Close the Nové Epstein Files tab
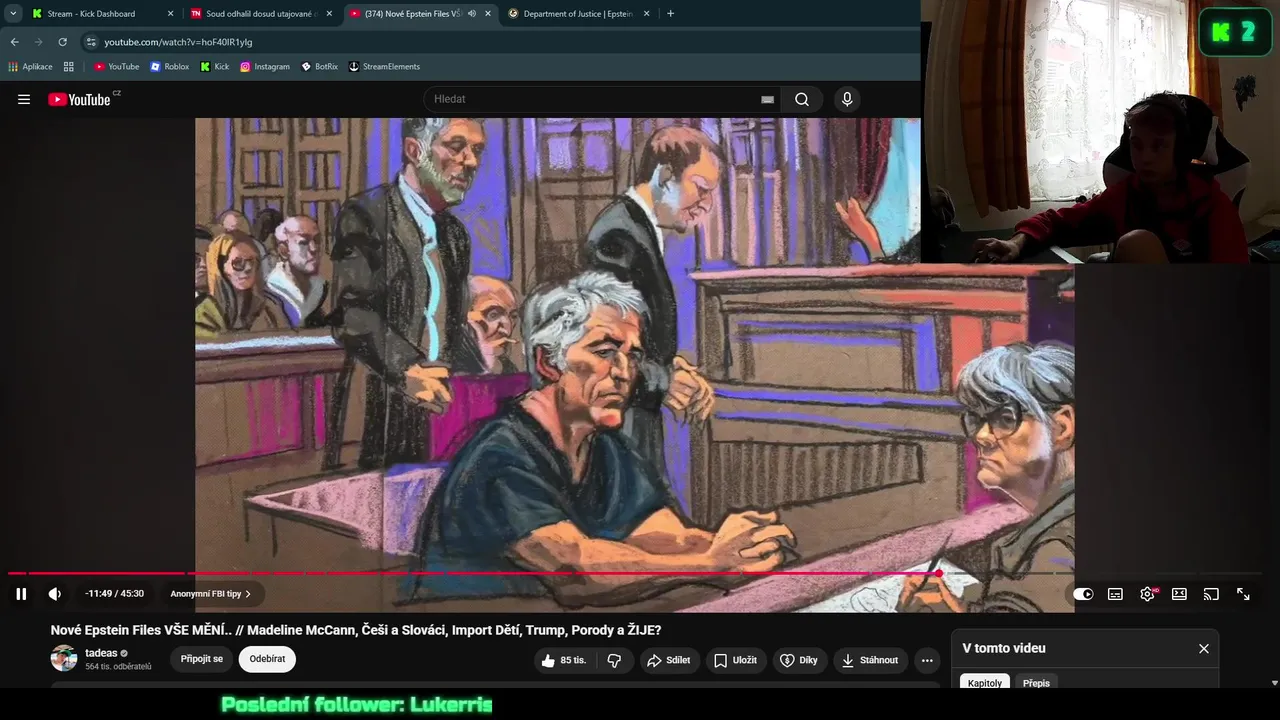The image size is (1280, 720). tap(488, 14)
